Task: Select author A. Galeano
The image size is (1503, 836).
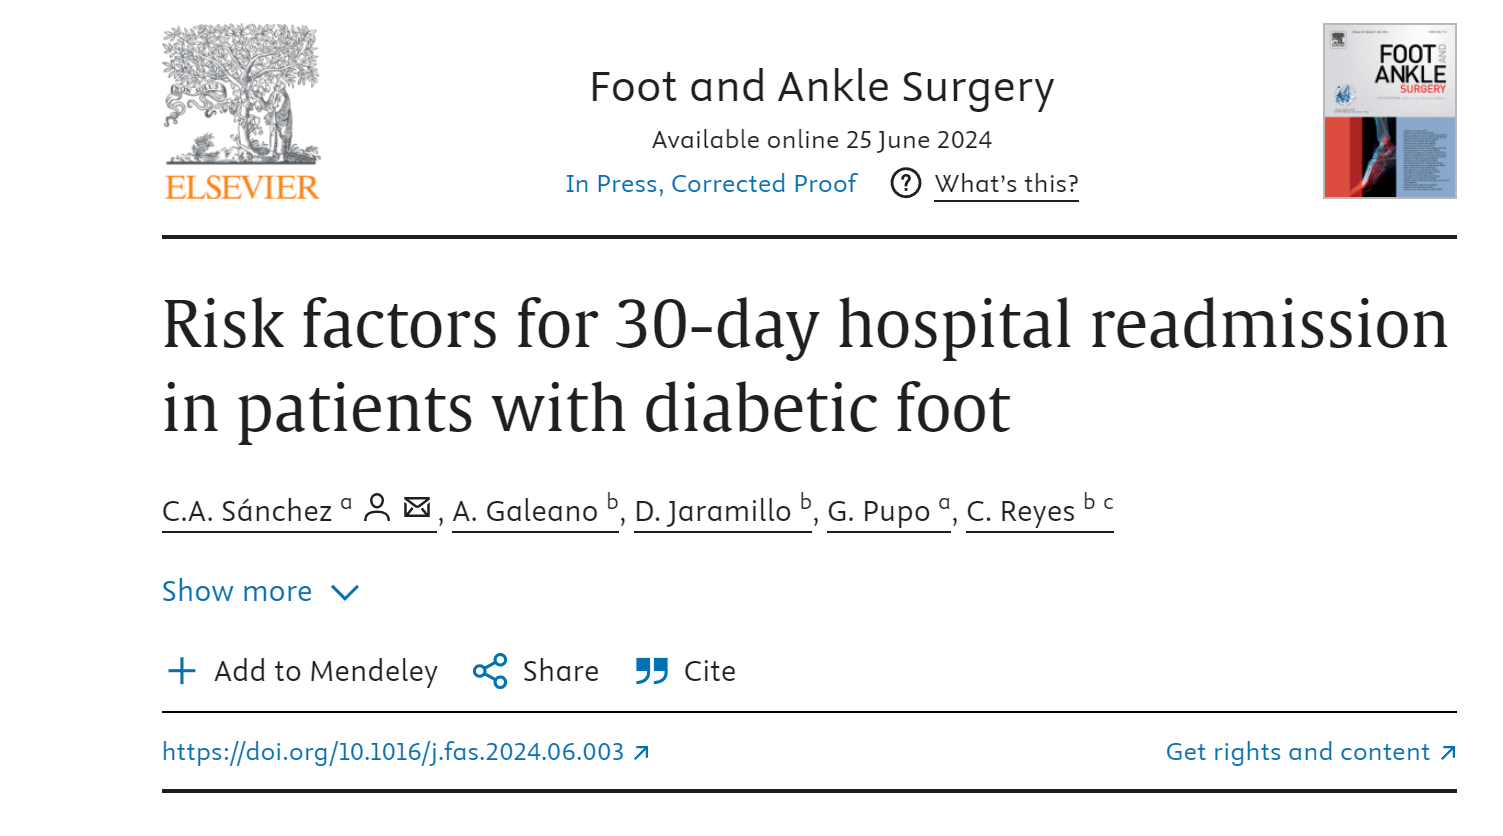Action: [x=525, y=511]
